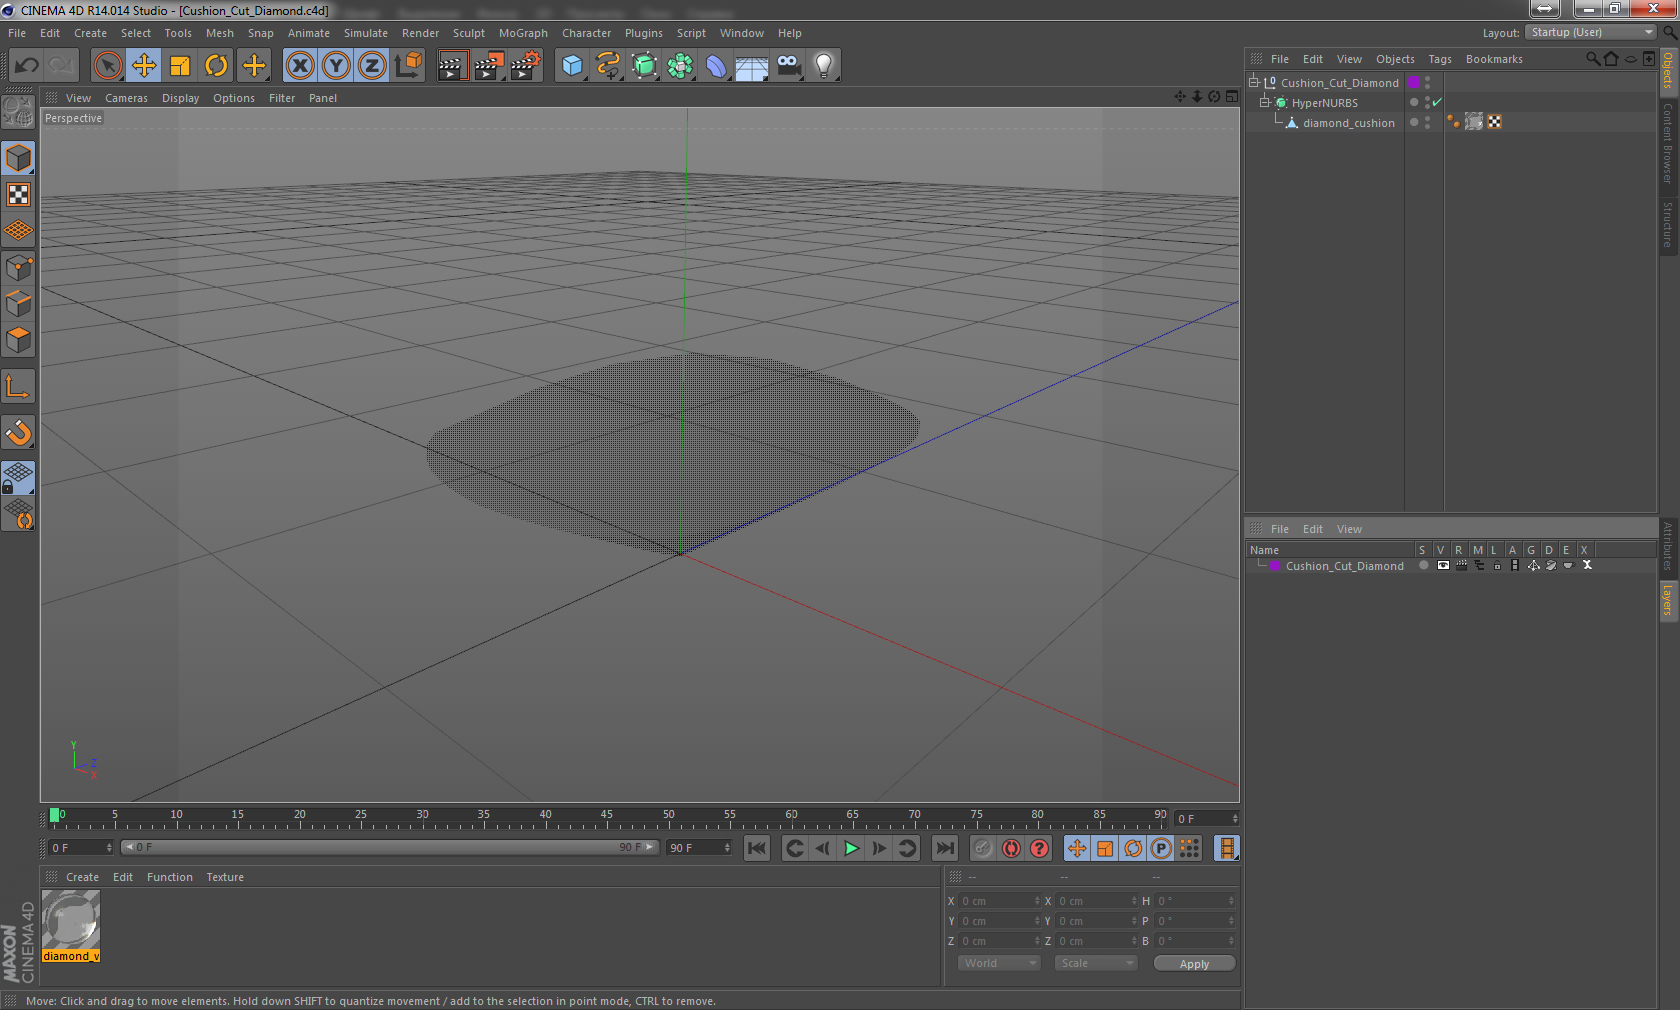Switch to Texture mode icon
The height and width of the screenshot is (1010, 1680).
click(x=18, y=194)
